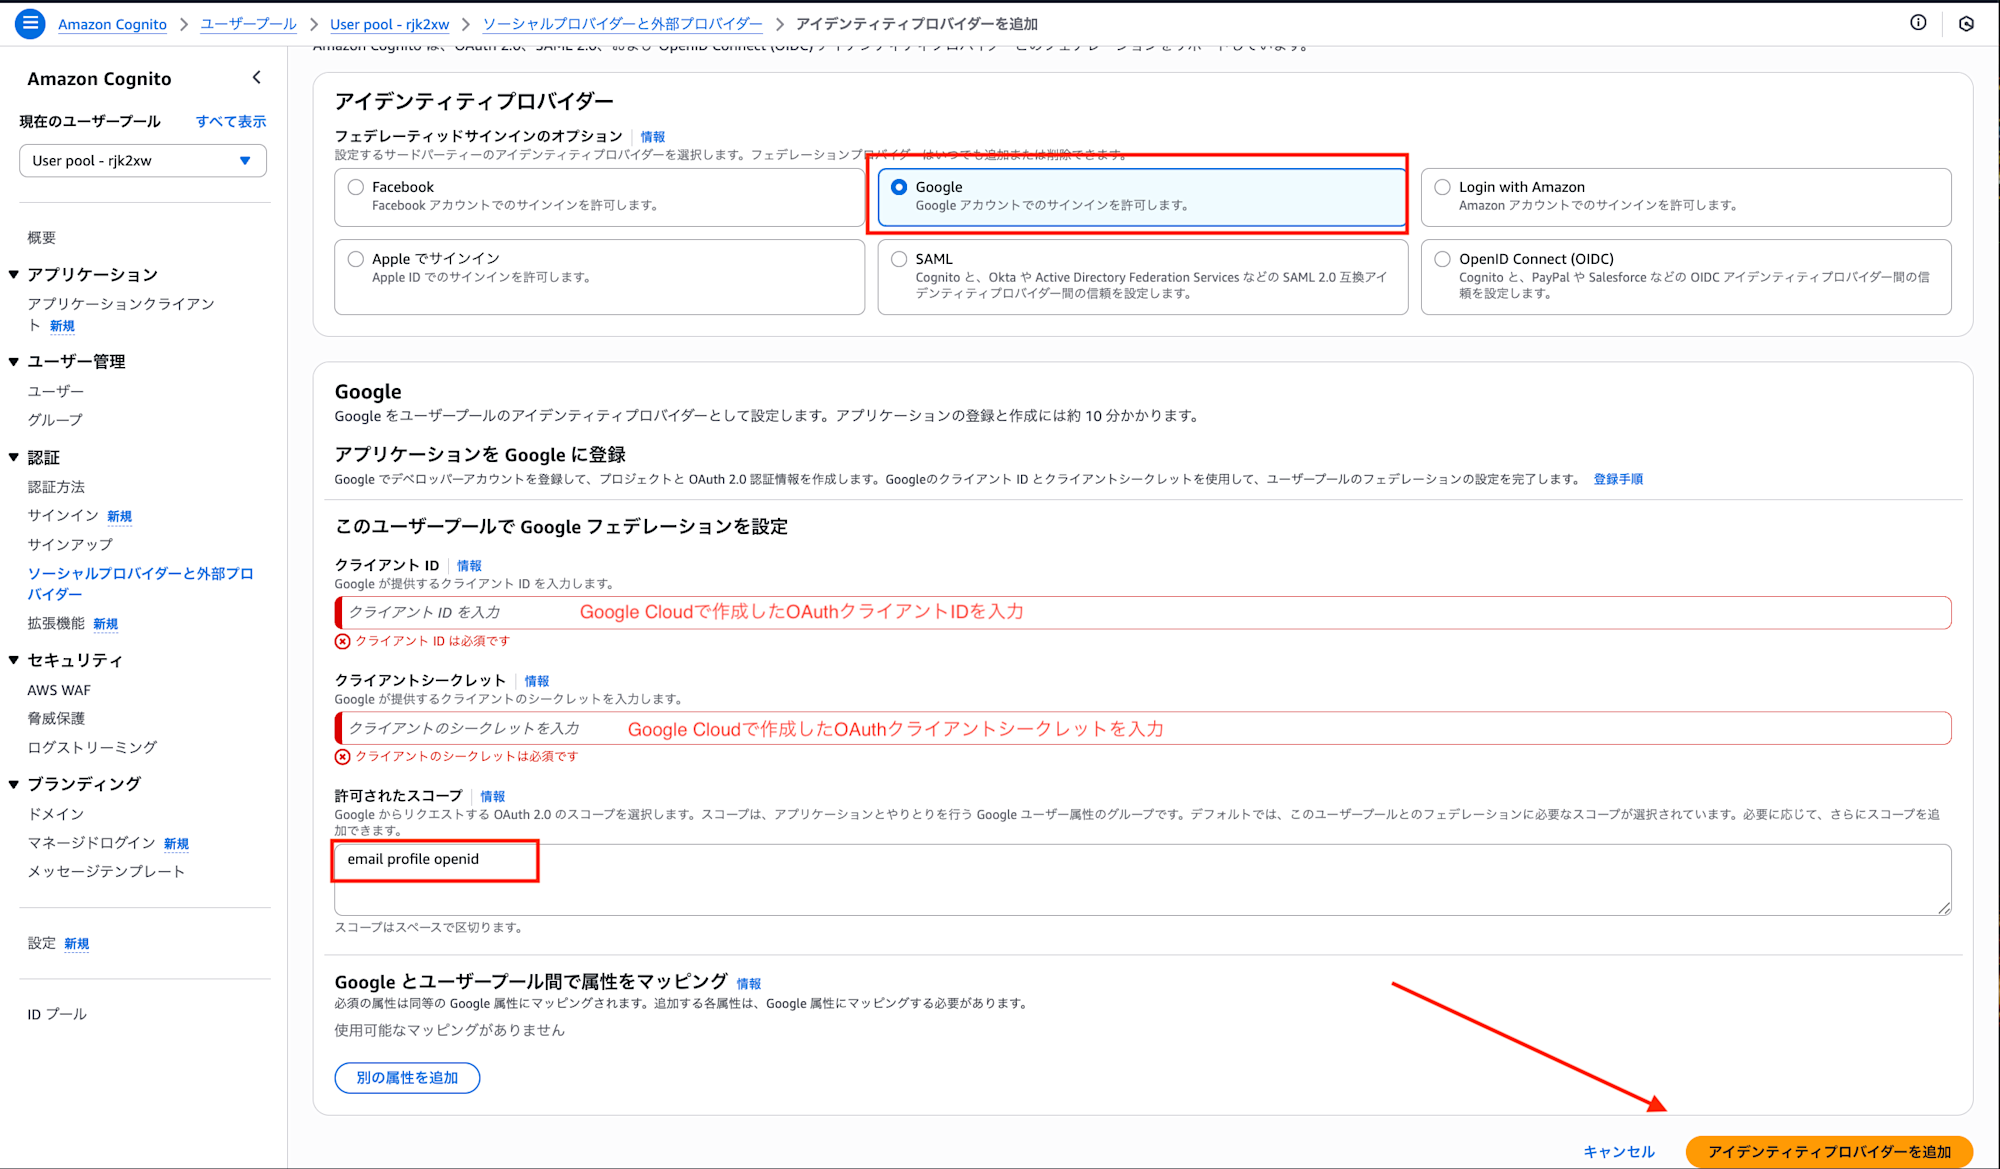Click アイデンティティプロバイダーを追加 submit button
This screenshot has height=1169, width=2000.
pos(1829,1152)
